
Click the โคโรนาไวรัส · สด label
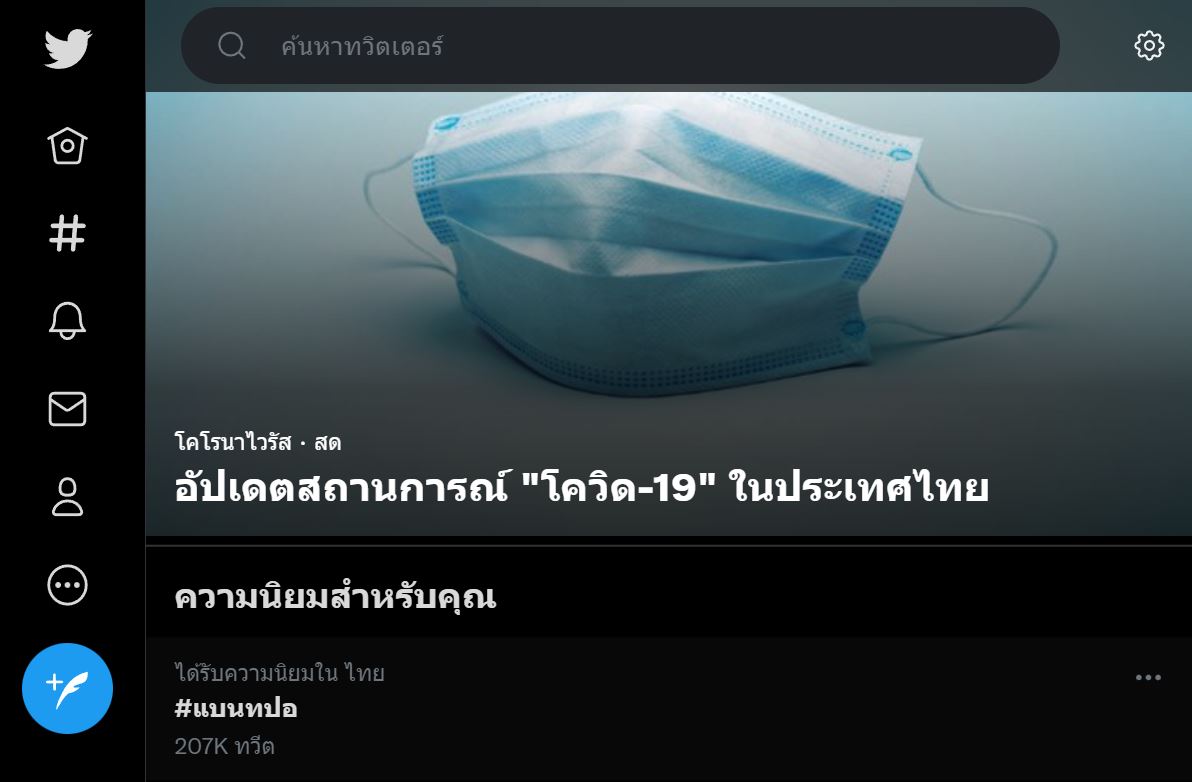(x=258, y=442)
